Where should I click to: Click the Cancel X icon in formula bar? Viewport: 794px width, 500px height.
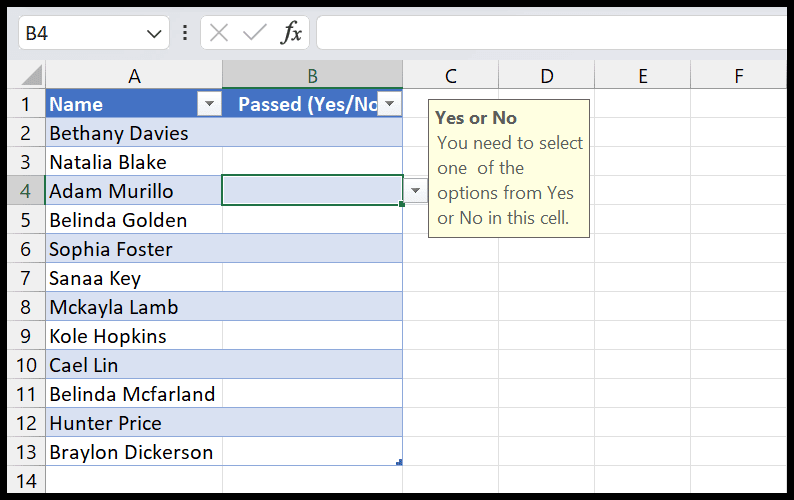(x=219, y=33)
